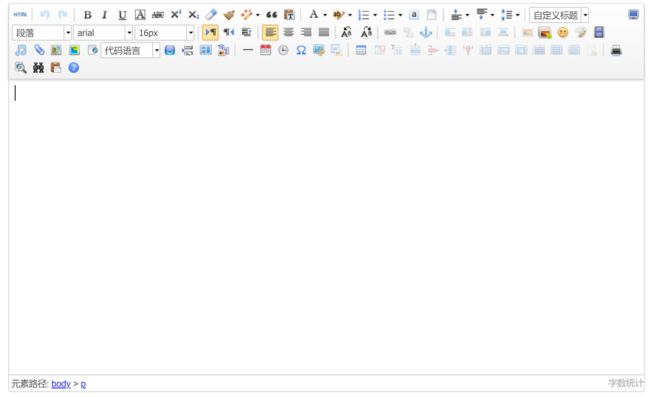Set right-to-left text direction
The height and width of the screenshot is (397, 650).
point(229,32)
